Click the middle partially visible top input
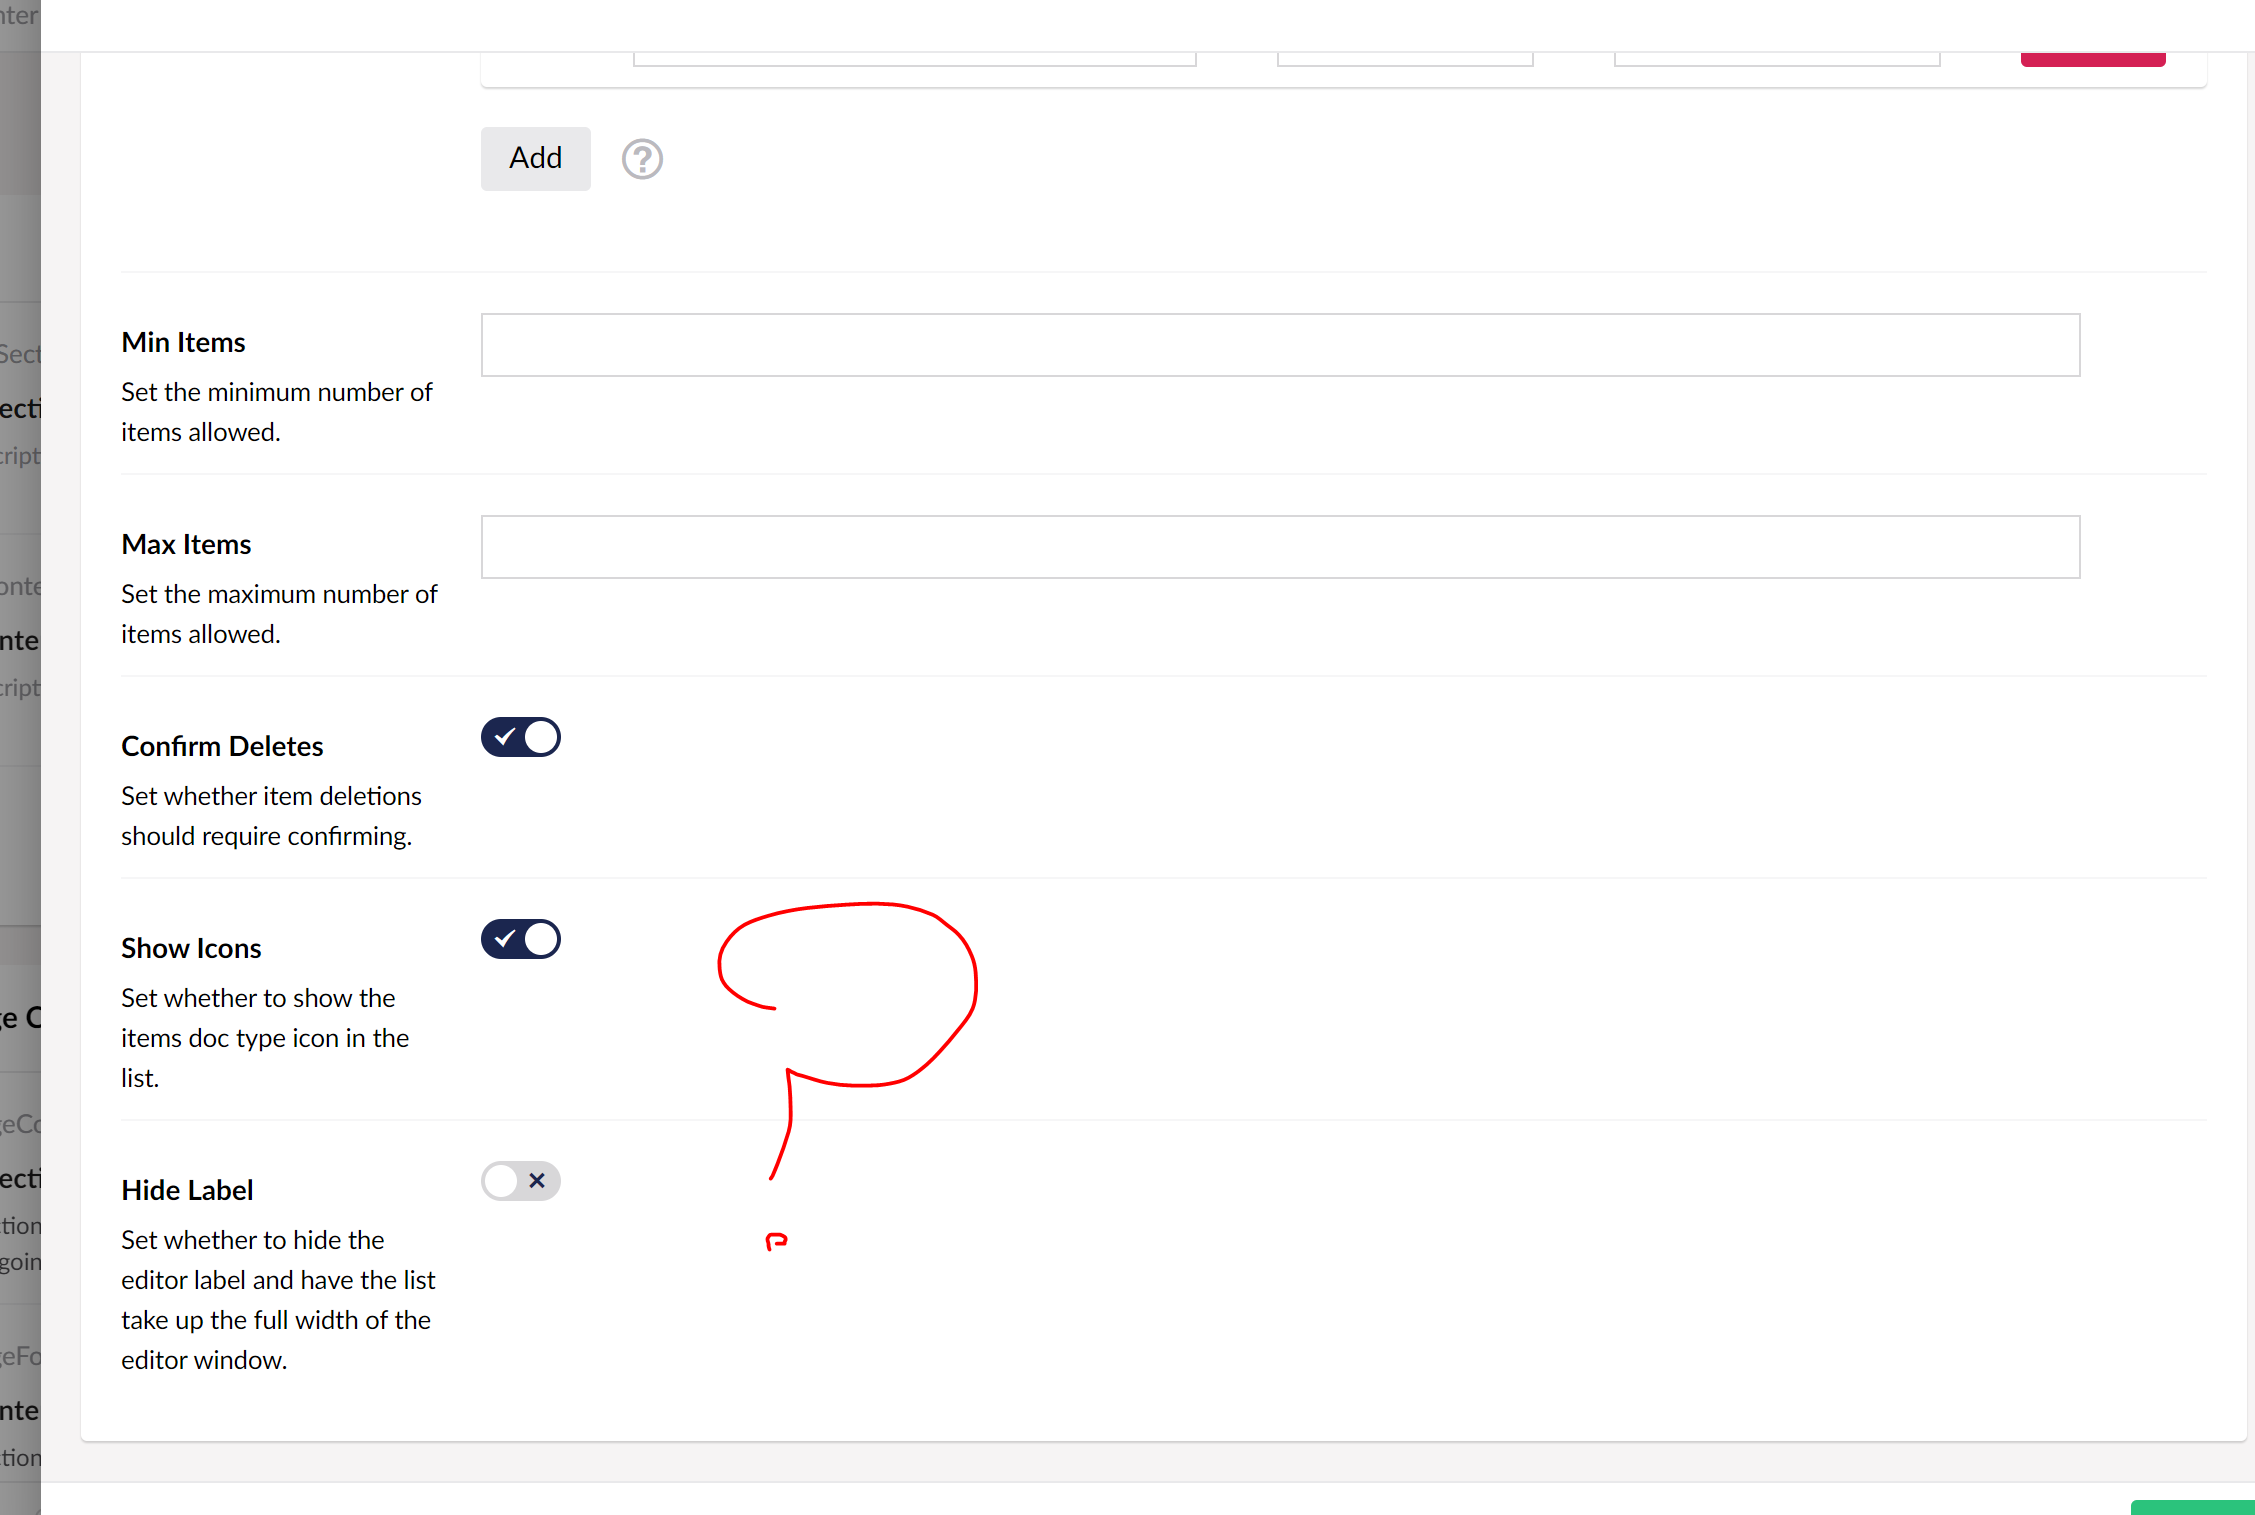Image resolution: width=2255 pixels, height=1515 pixels. 1404,59
